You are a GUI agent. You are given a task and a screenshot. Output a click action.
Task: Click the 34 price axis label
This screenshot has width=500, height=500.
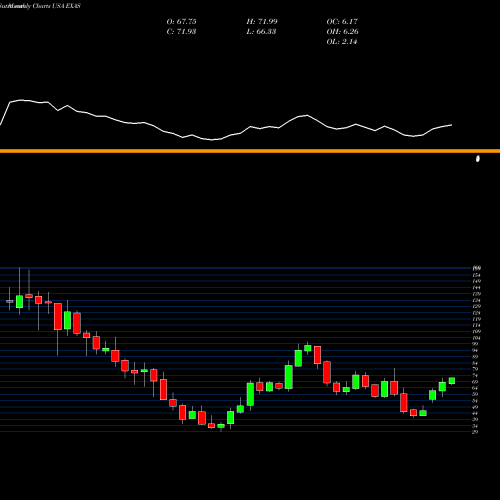[475, 426]
